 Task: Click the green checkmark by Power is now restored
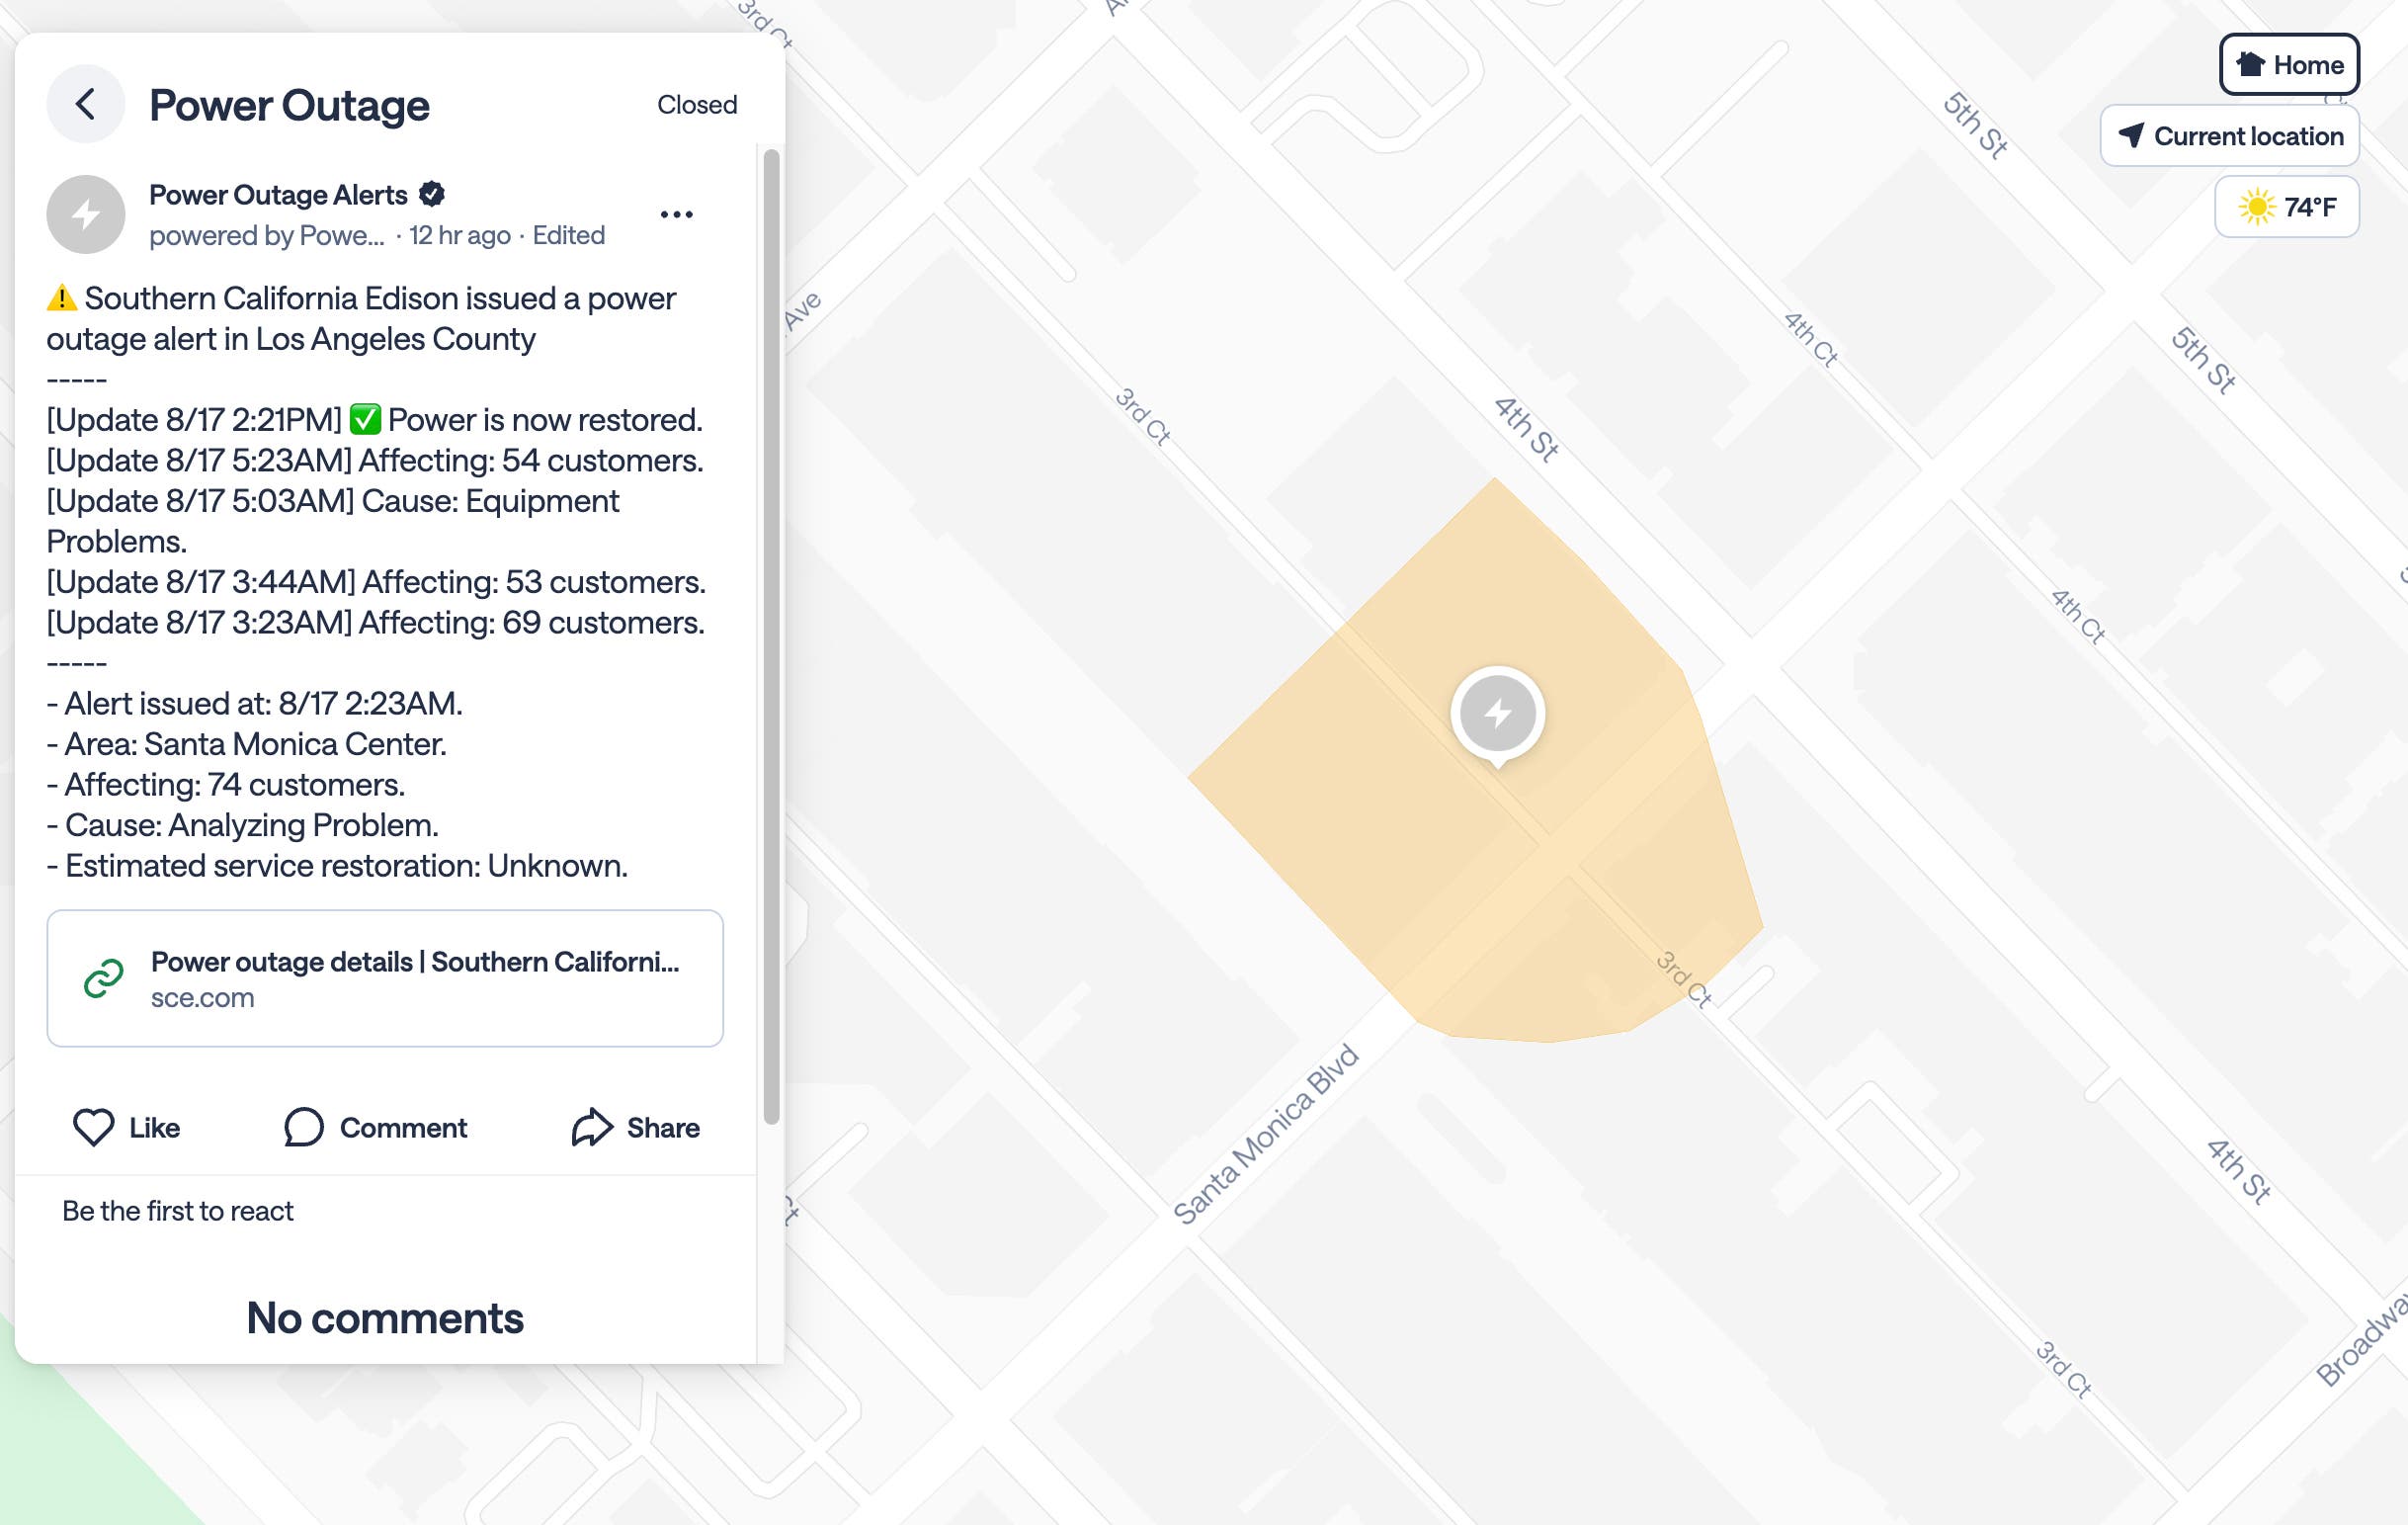(x=365, y=419)
